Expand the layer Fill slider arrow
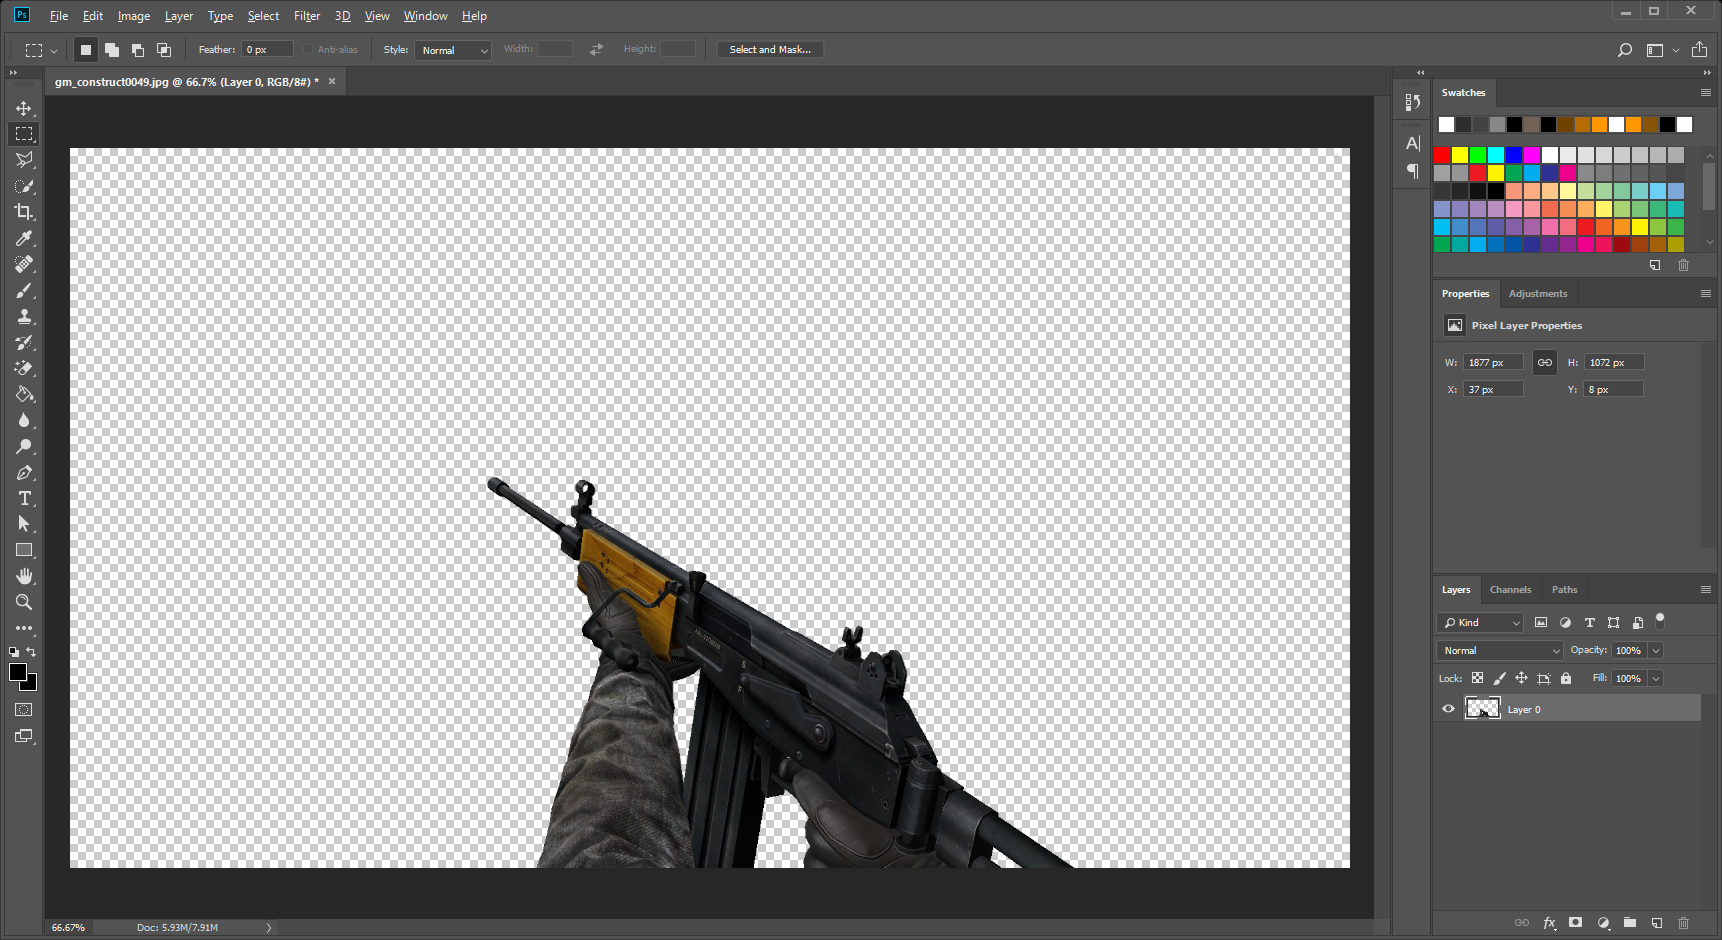 coord(1656,678)
